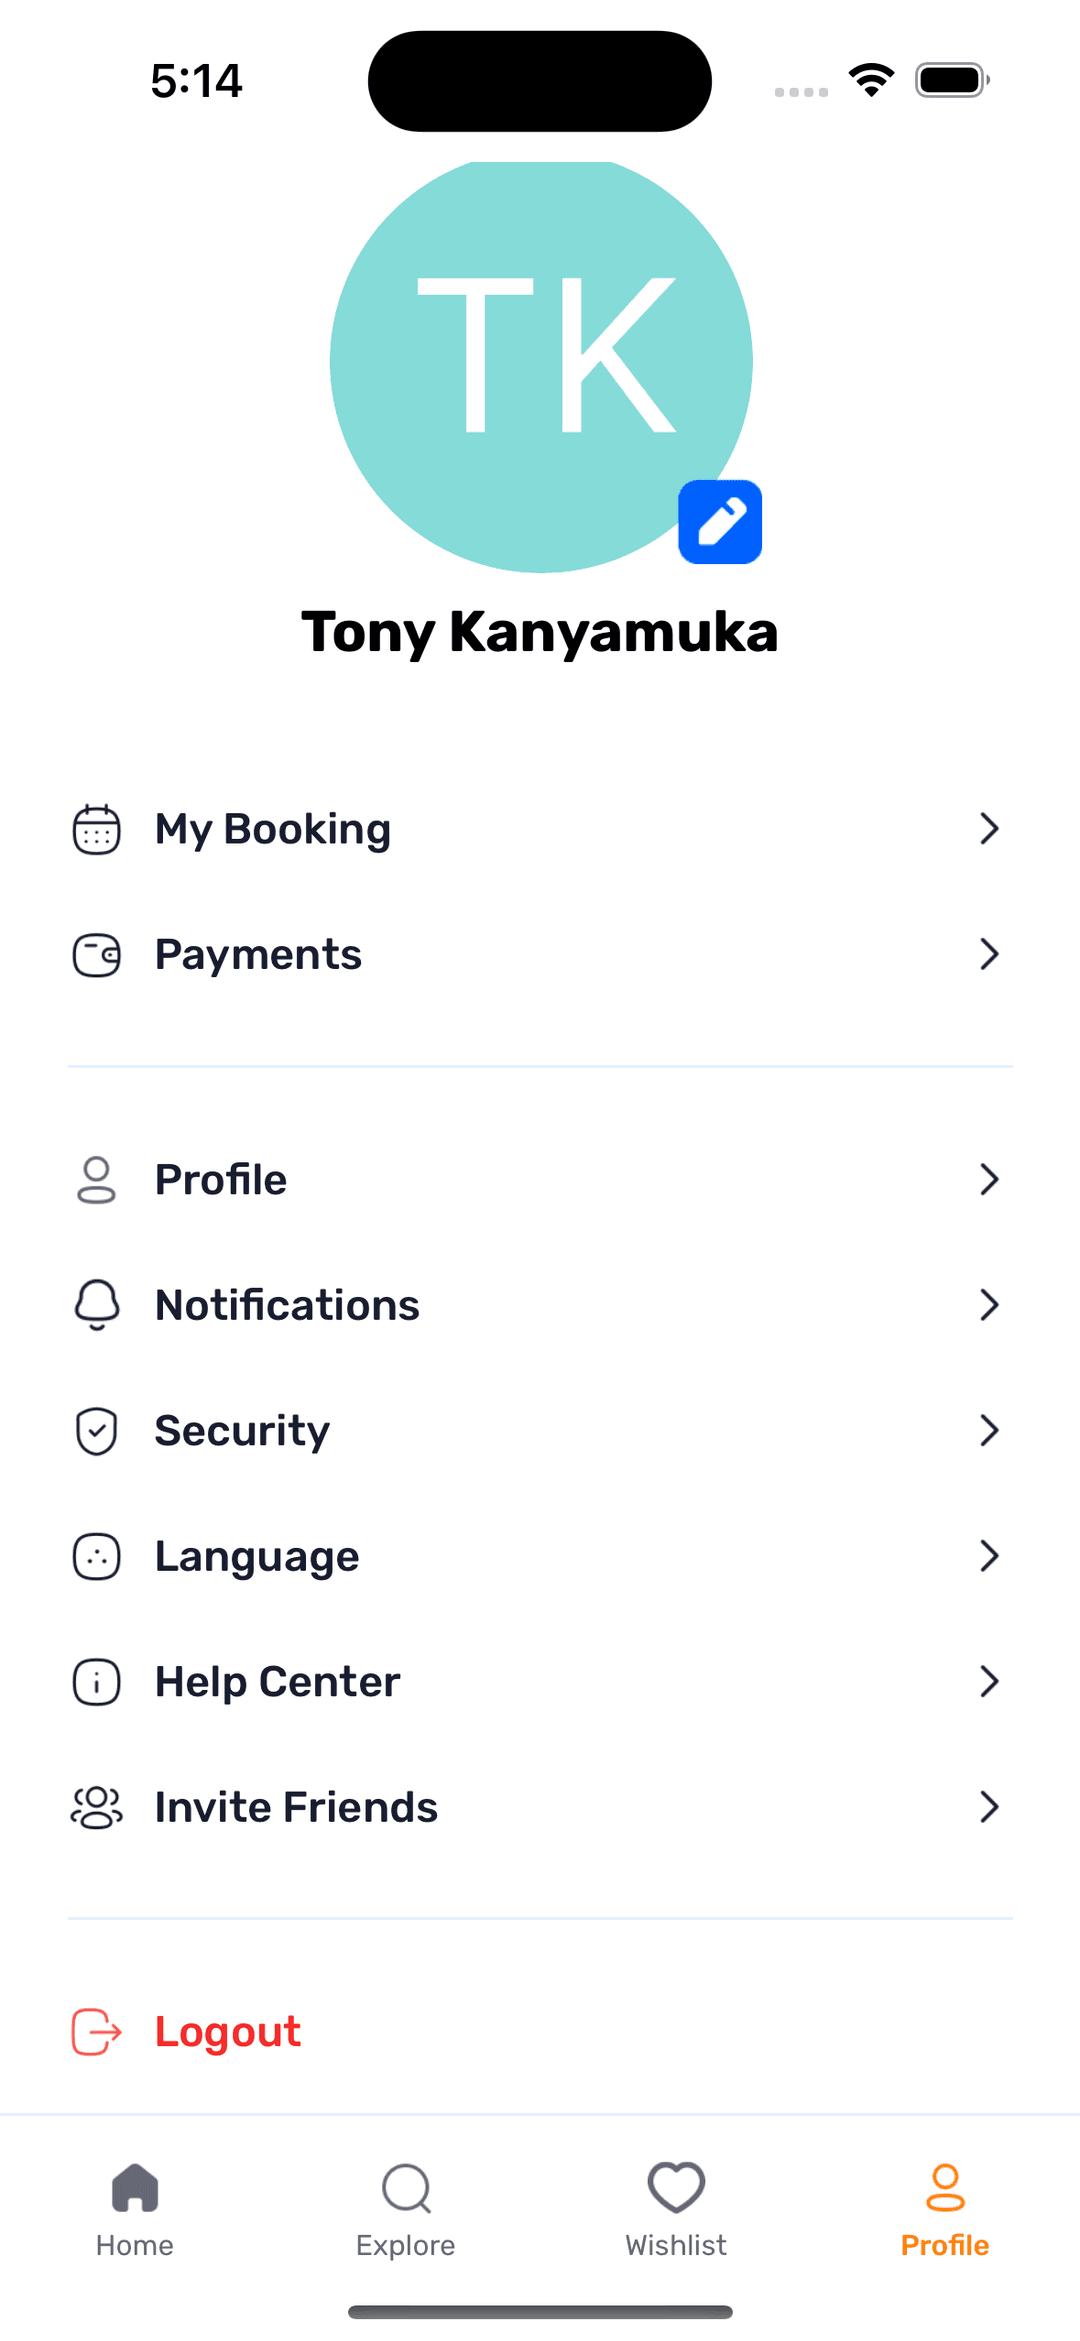This screenshot has height=2341, width=1080.
Task: Tap the Notifications bell icon
Action: (x=97, y=1305)
